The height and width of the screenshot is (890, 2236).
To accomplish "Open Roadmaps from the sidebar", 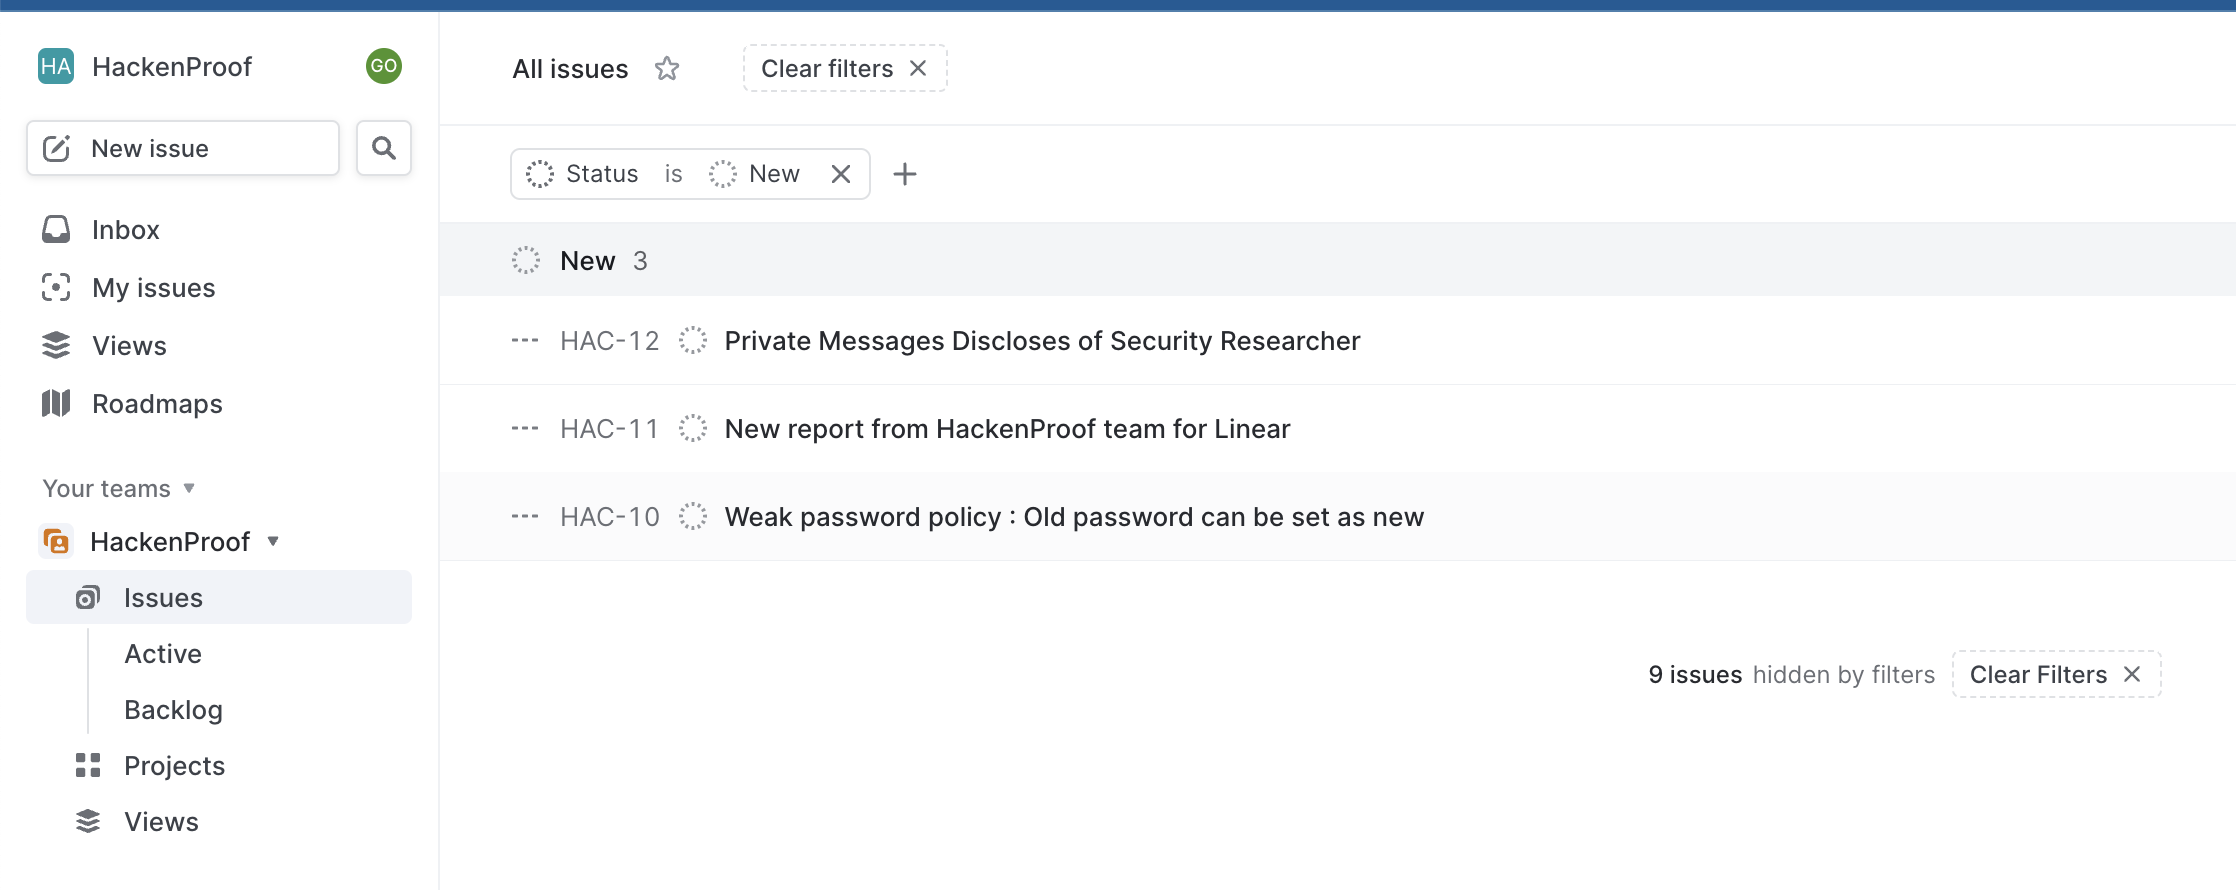I will pyautogui.click(x=157, y=404).
